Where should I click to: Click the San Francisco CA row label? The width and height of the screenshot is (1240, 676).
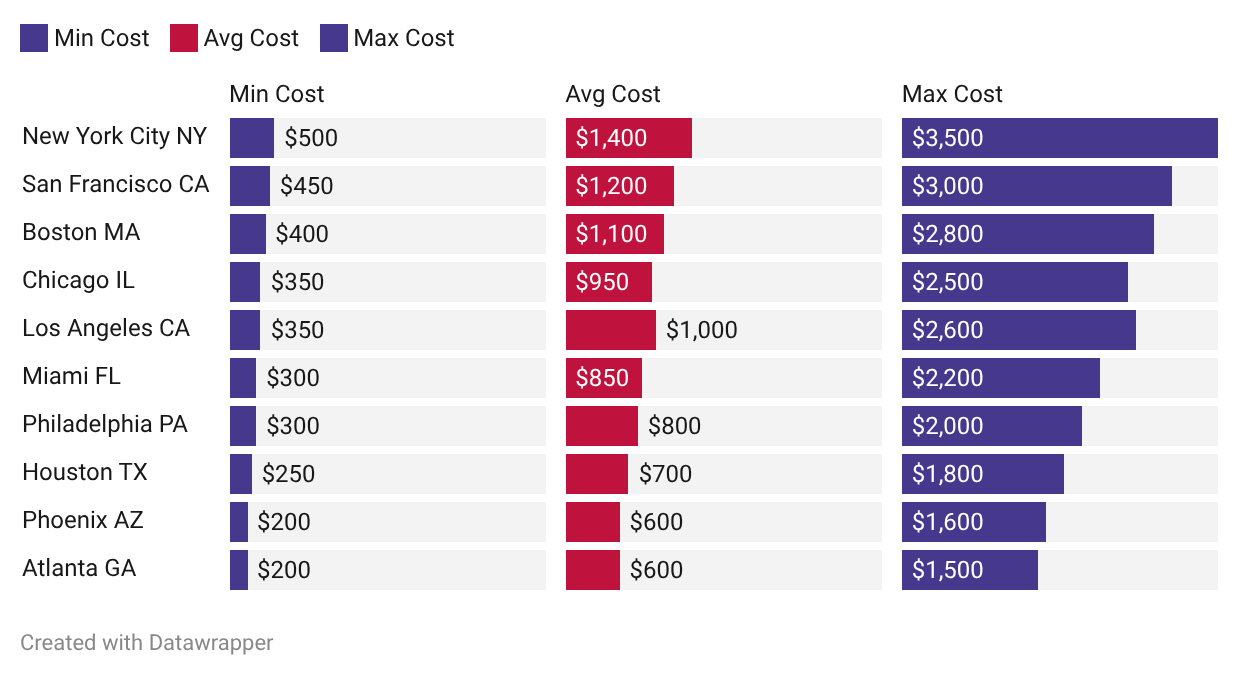(116, 184)
